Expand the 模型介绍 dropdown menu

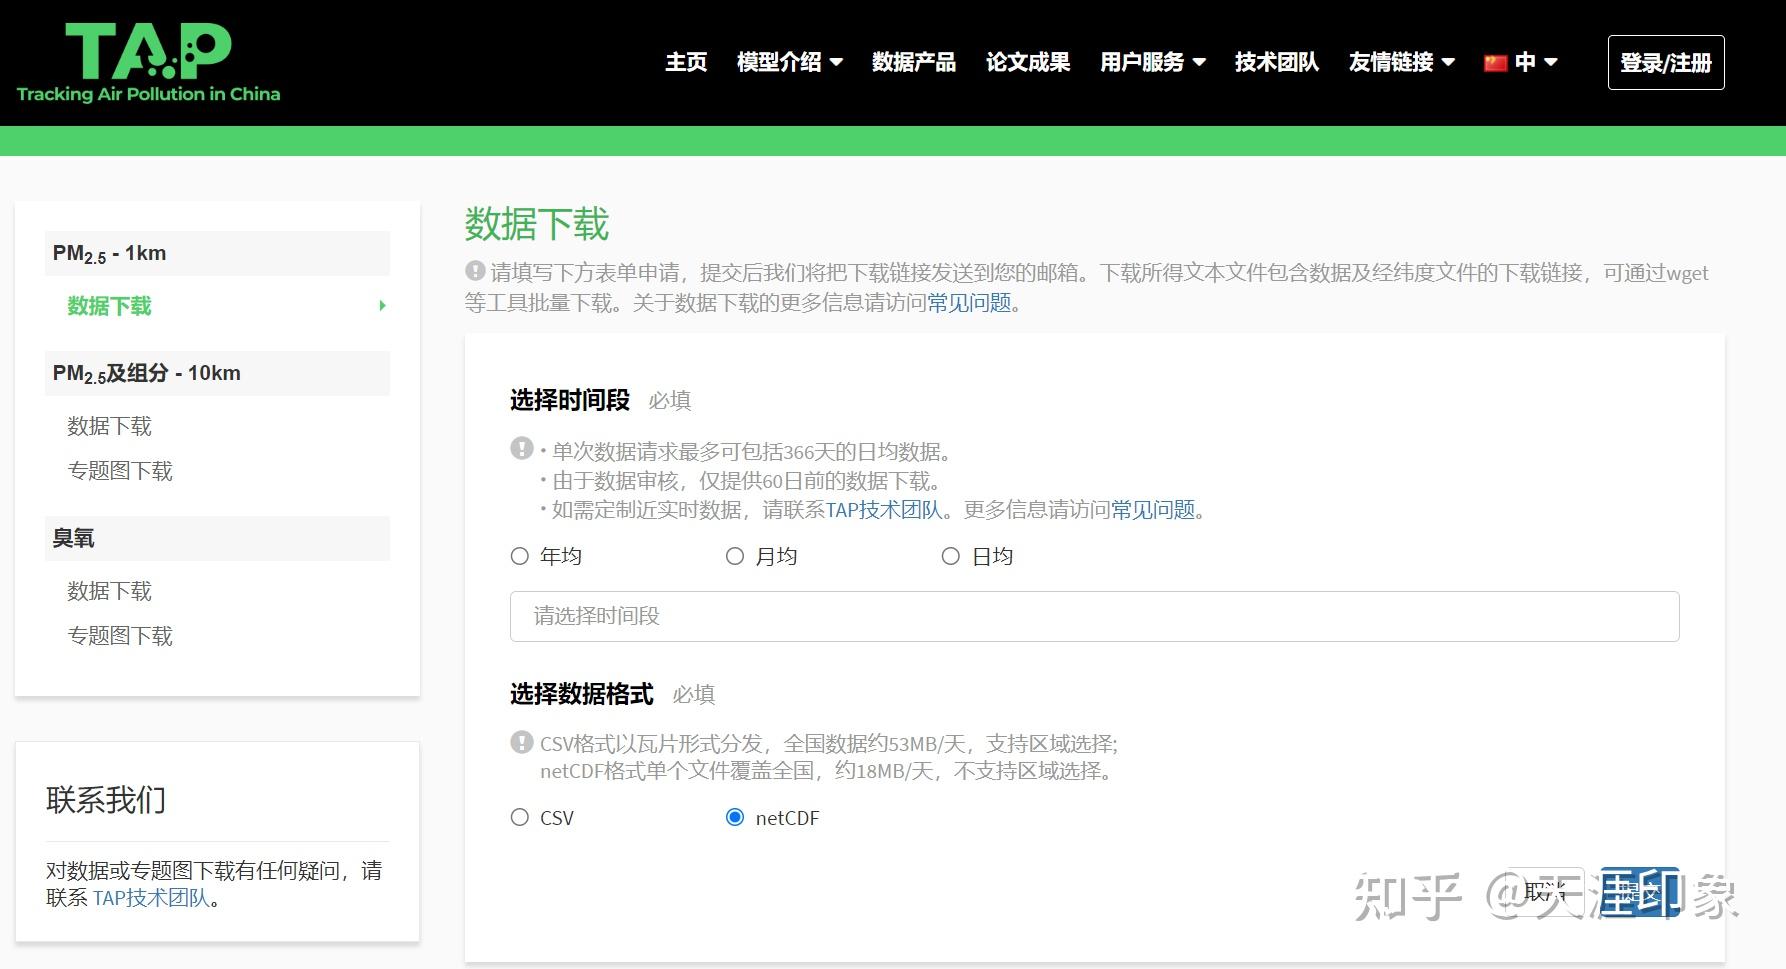pos(789,61)
